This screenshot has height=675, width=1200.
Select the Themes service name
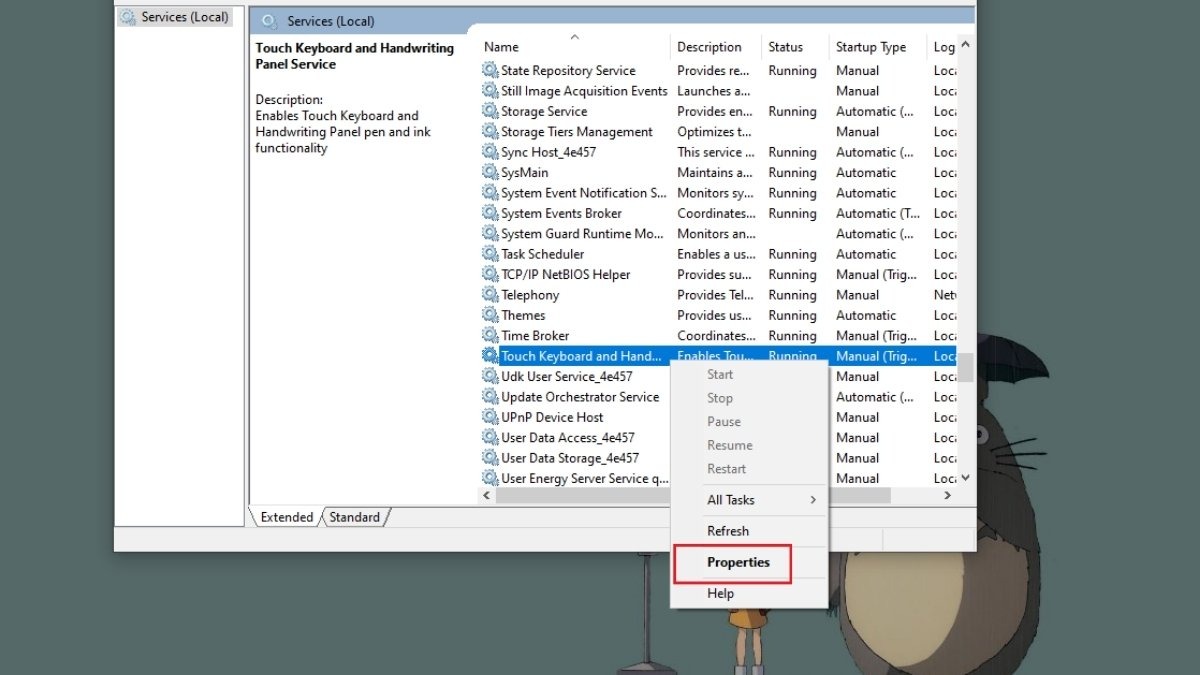pyautogui.click(x=523, y=315)
